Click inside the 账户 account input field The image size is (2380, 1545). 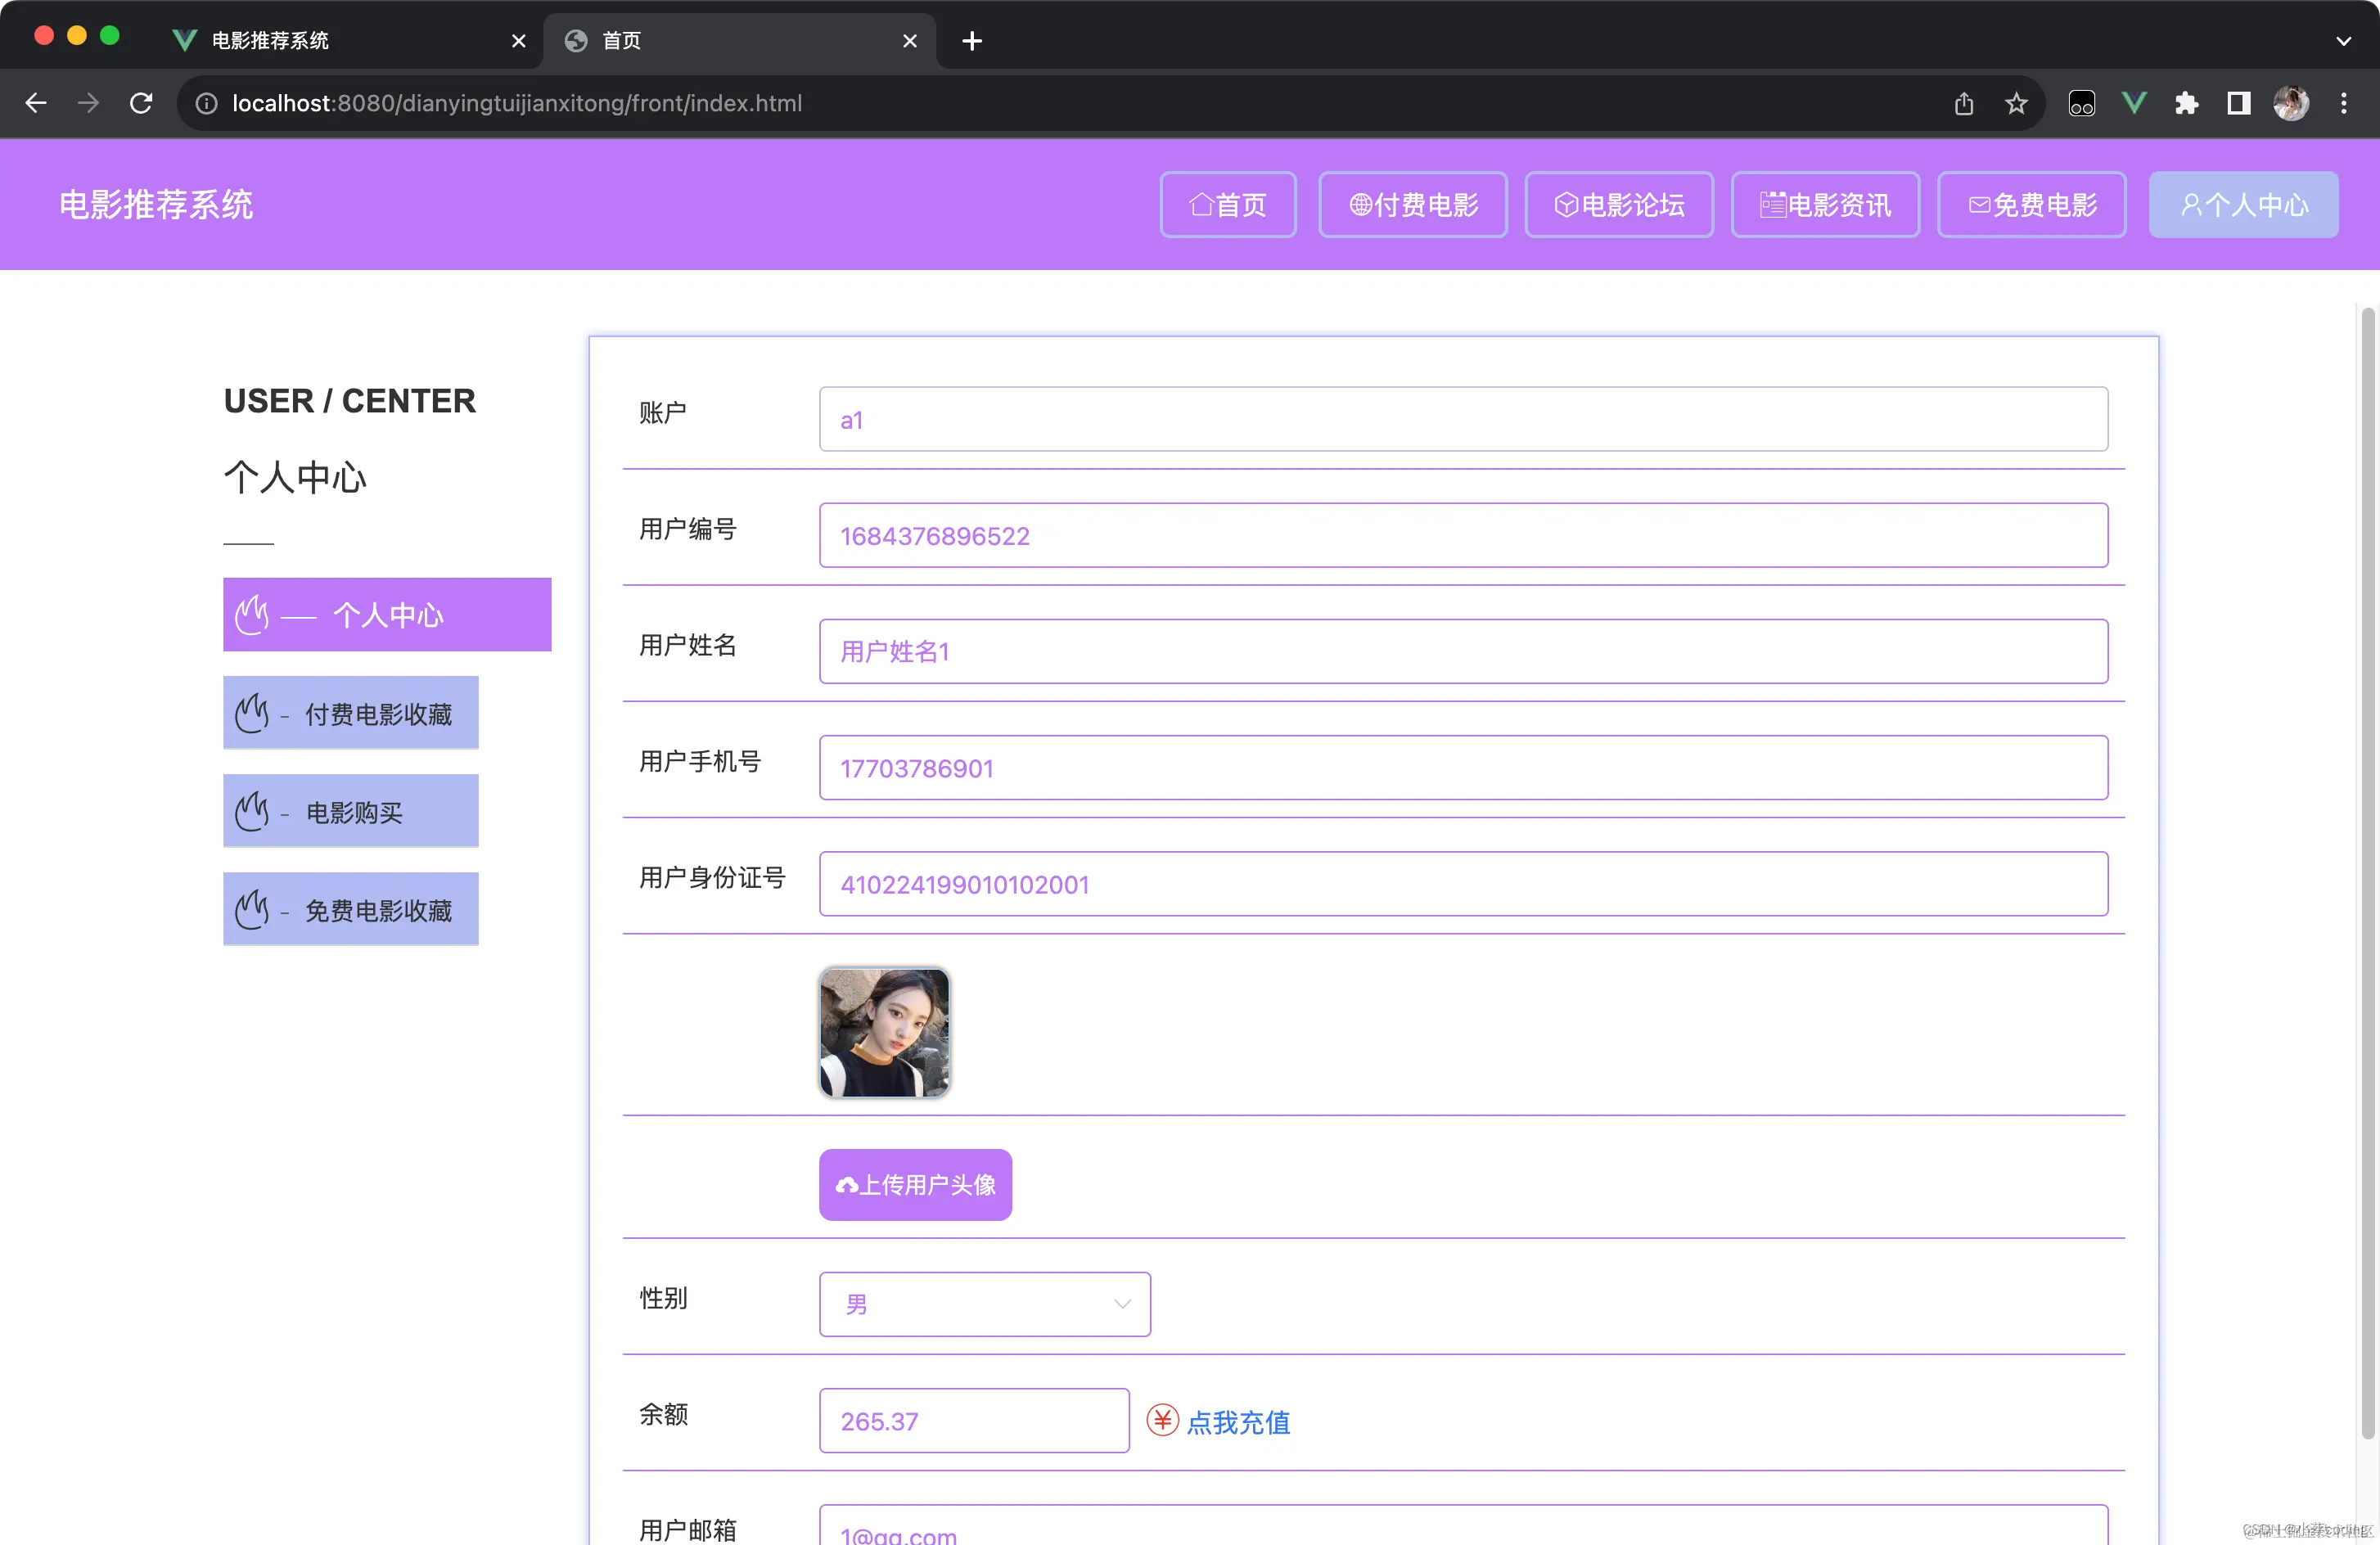(1462, 418)
